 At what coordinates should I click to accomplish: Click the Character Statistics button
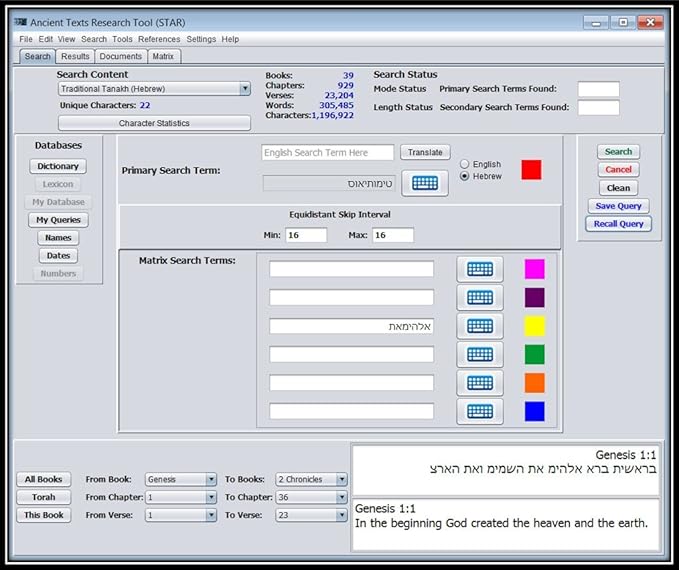154,123
